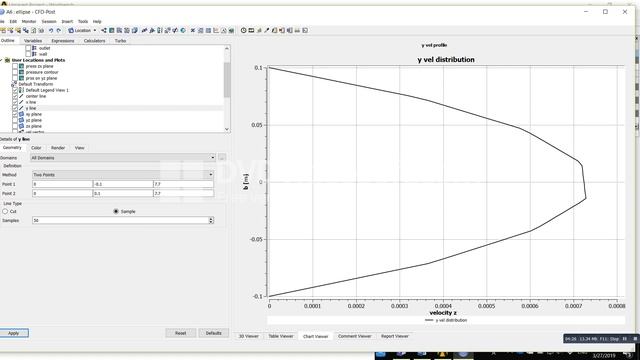Click the share-shaped streamline icon in toolbar
The image size is (640, 360).
click(104, 31)
